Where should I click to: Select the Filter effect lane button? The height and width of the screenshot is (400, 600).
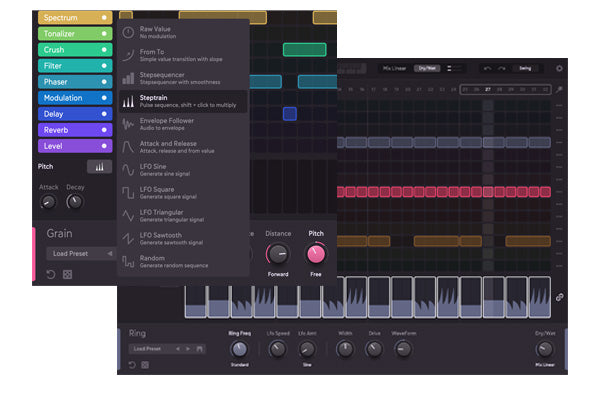click(x=66, y=66)
